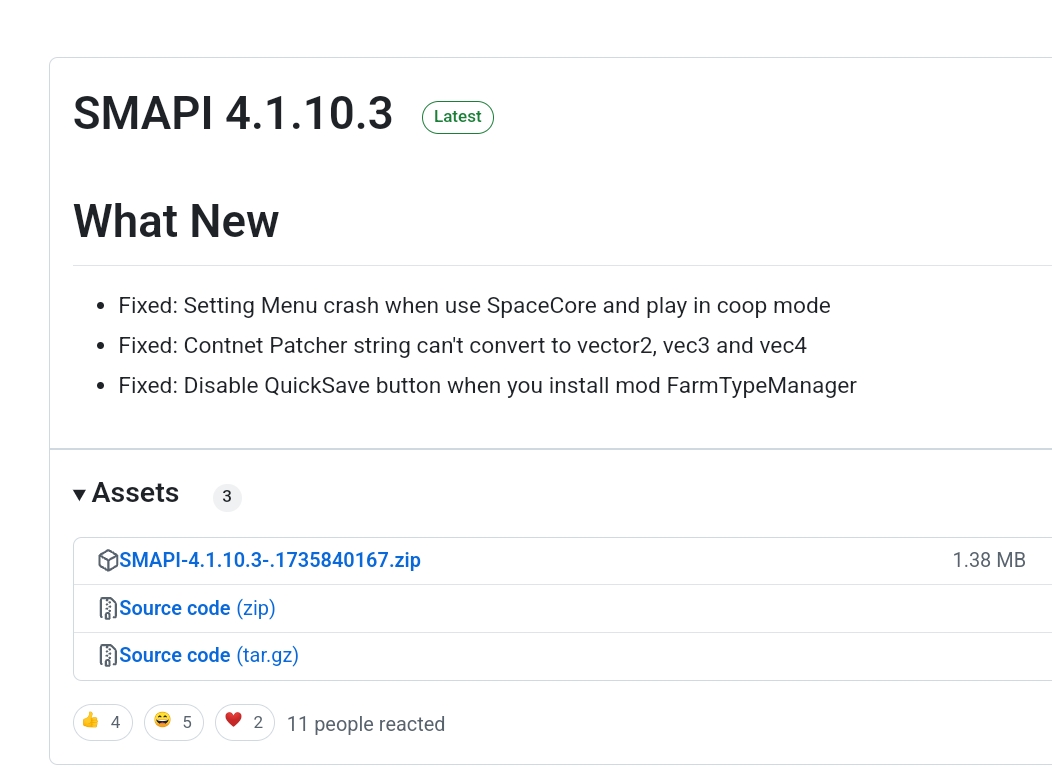Select the SpaceCore coop mode fix line
The height and width of the screenshot is (782, 1052).
pyautogui.click(x=474, y=306)
